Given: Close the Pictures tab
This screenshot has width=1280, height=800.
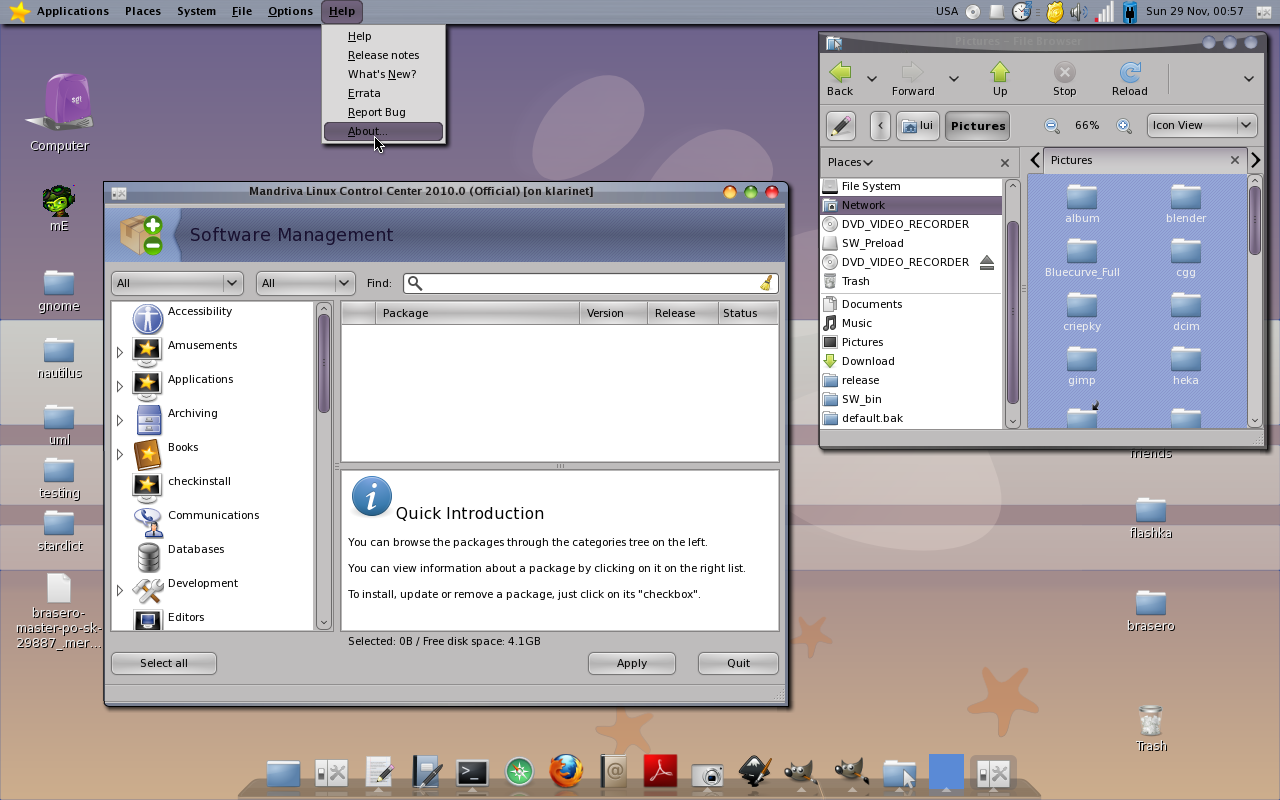Looking at the screenshot, I should (1234, 160).
